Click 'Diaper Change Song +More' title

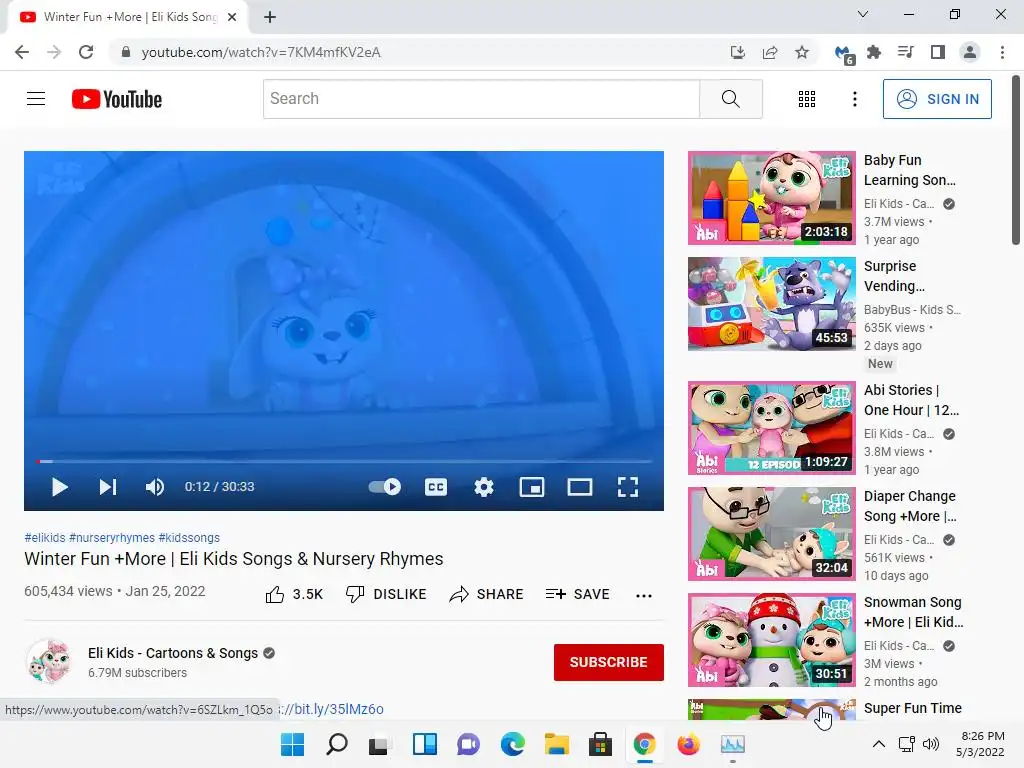click(910, 506)
